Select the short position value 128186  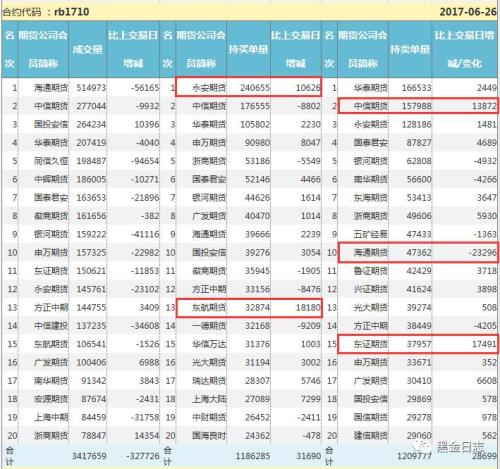(416, 125)
